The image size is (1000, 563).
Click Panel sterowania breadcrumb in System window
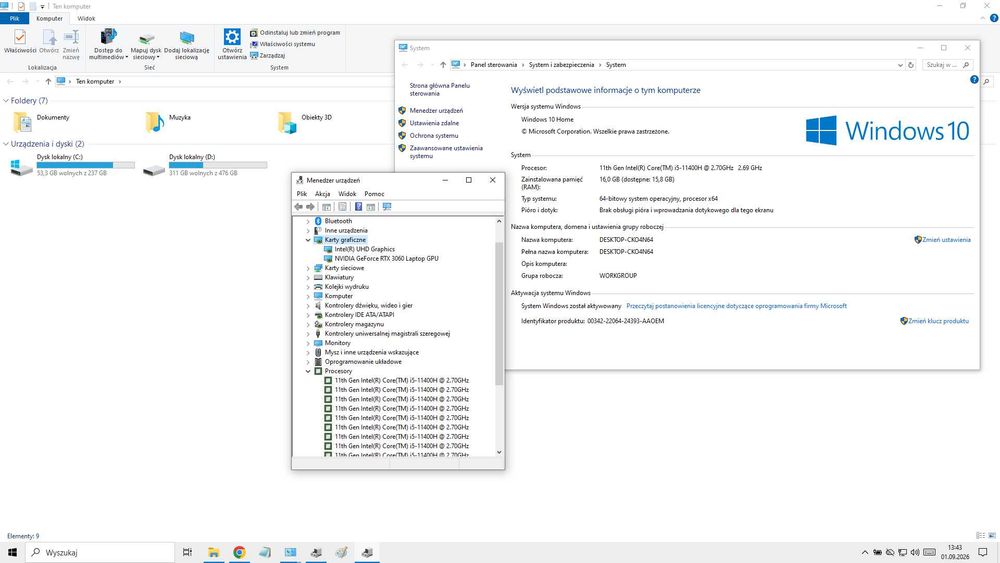pos(493,65)
